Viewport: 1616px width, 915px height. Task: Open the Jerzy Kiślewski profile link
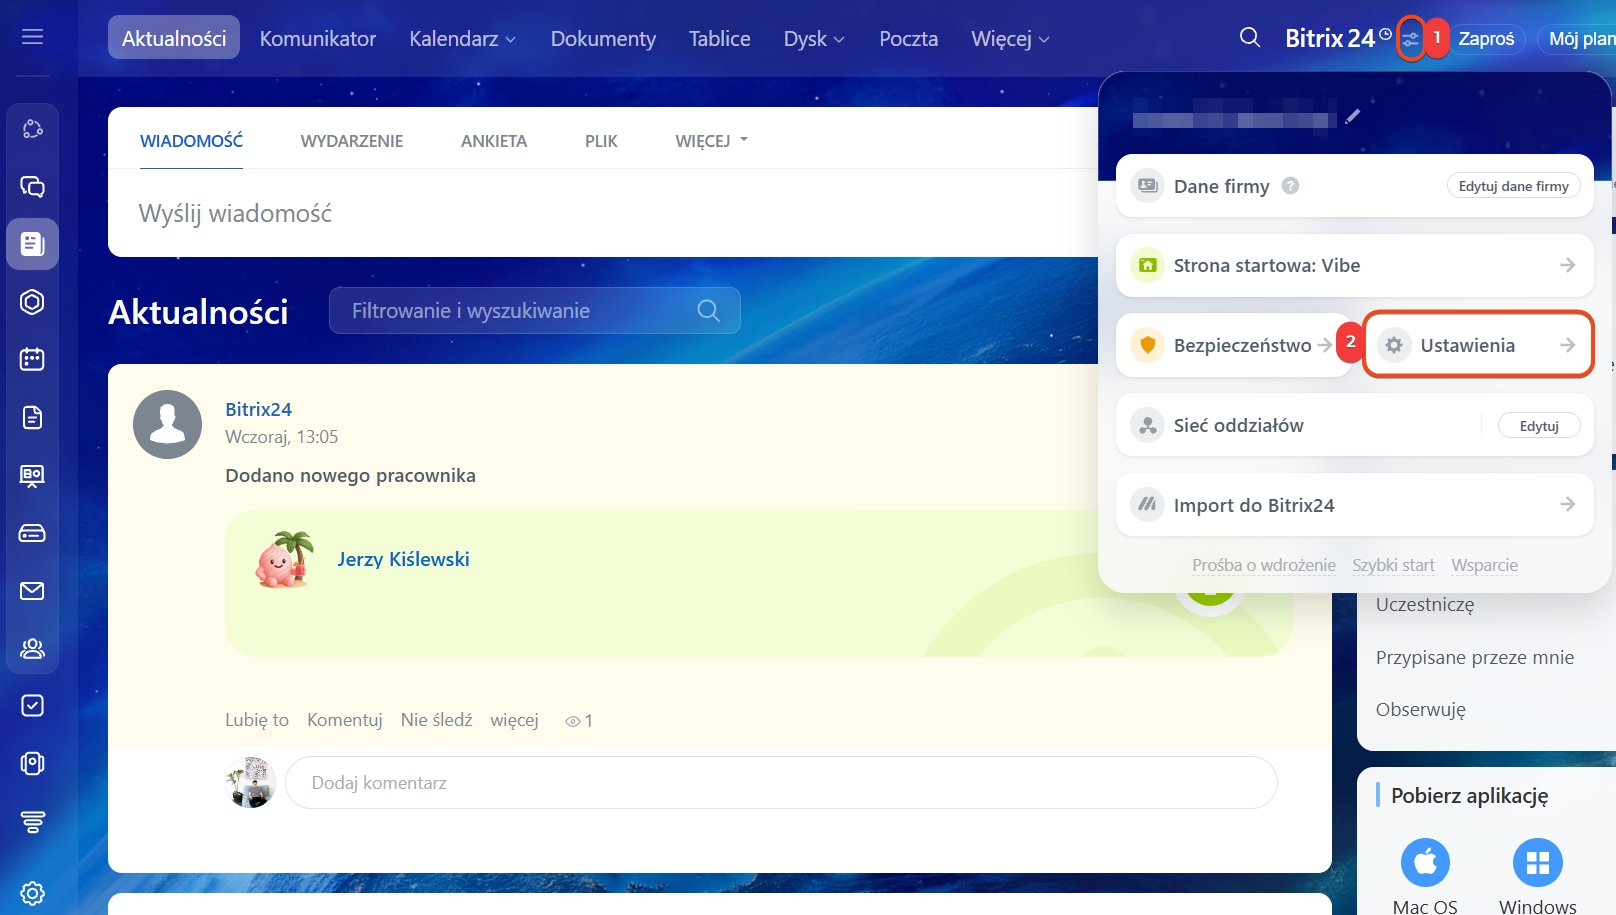403,559
